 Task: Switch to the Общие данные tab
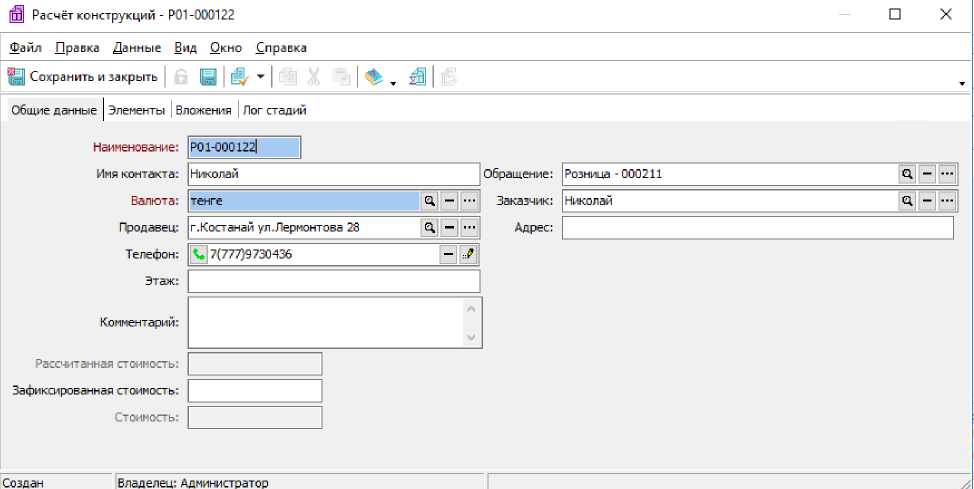point(54,111)
